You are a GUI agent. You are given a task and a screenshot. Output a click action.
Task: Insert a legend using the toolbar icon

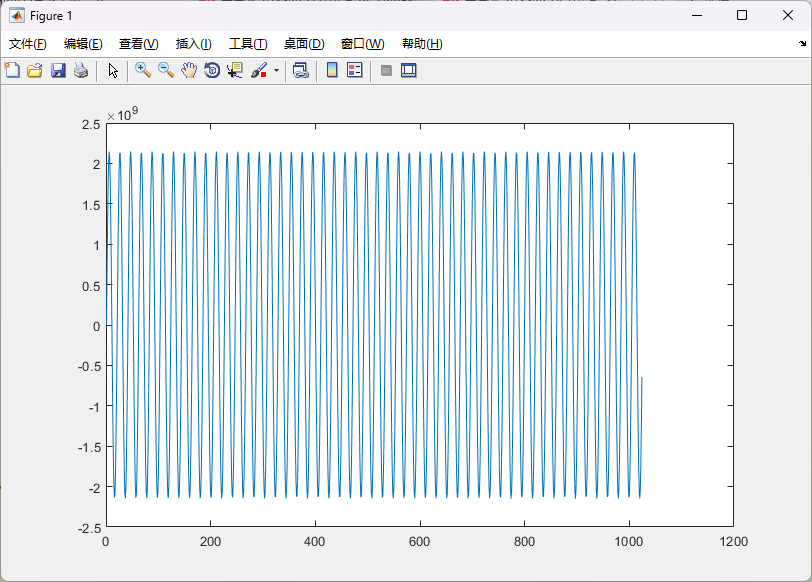pos(354,70)
